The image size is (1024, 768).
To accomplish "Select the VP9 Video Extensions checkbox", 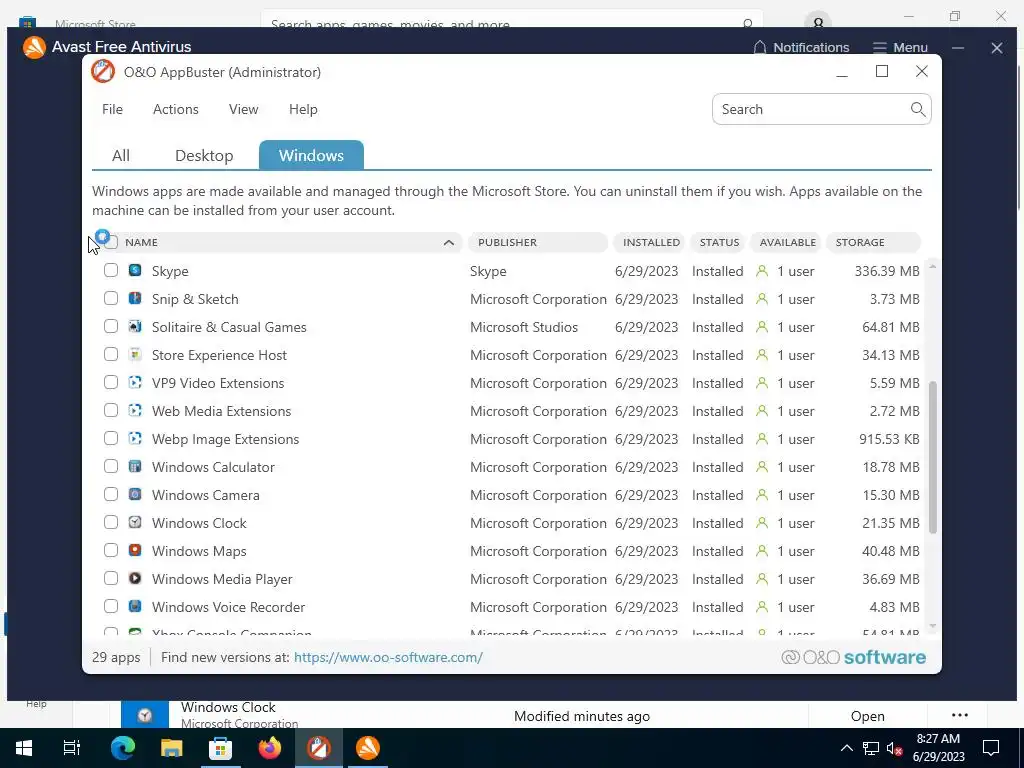I will point(111,383).
